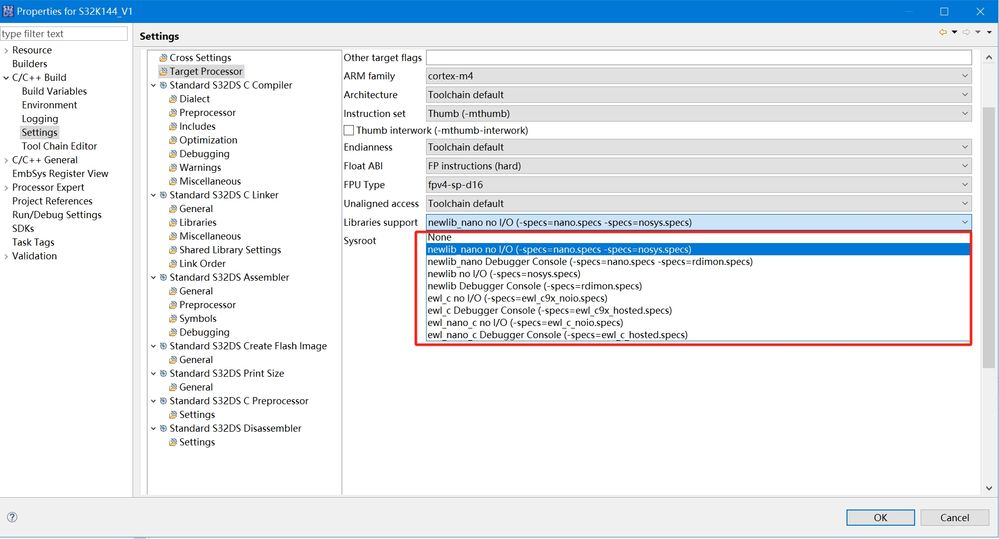The height and width of the screenshot is (539, 999).
Task: Open the FPU Type dropdown
Action: 699,185
